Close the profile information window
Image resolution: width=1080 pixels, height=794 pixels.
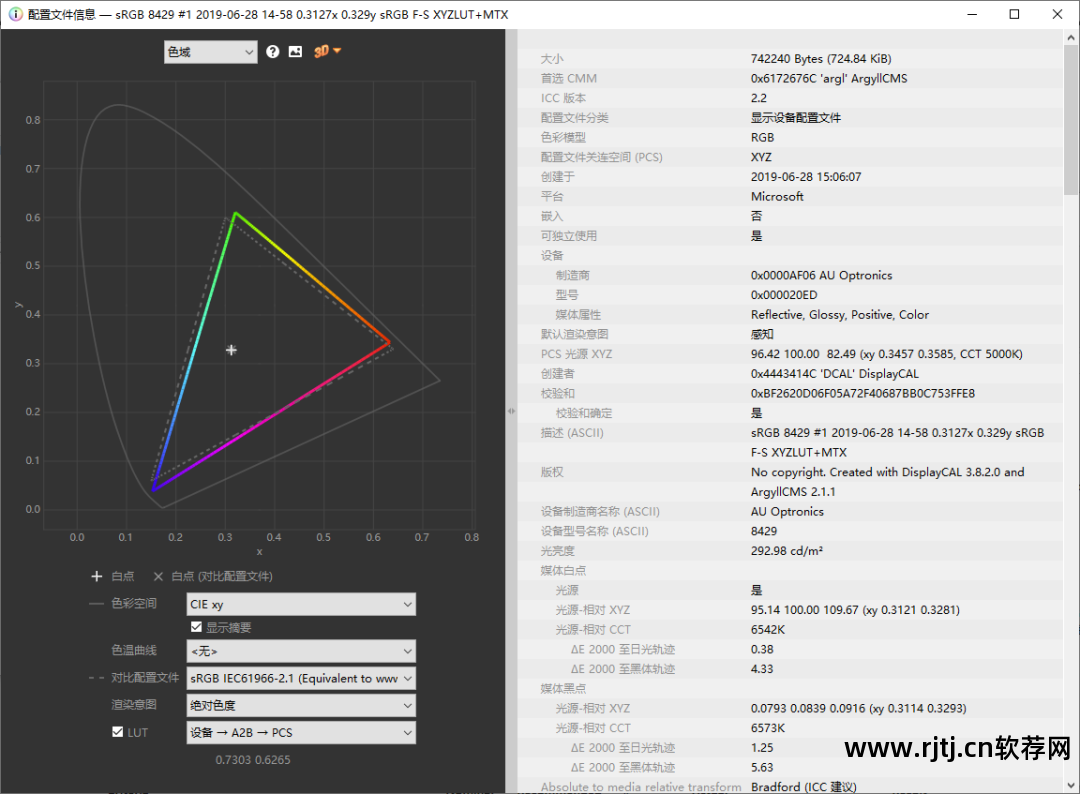click(1057, 14)
